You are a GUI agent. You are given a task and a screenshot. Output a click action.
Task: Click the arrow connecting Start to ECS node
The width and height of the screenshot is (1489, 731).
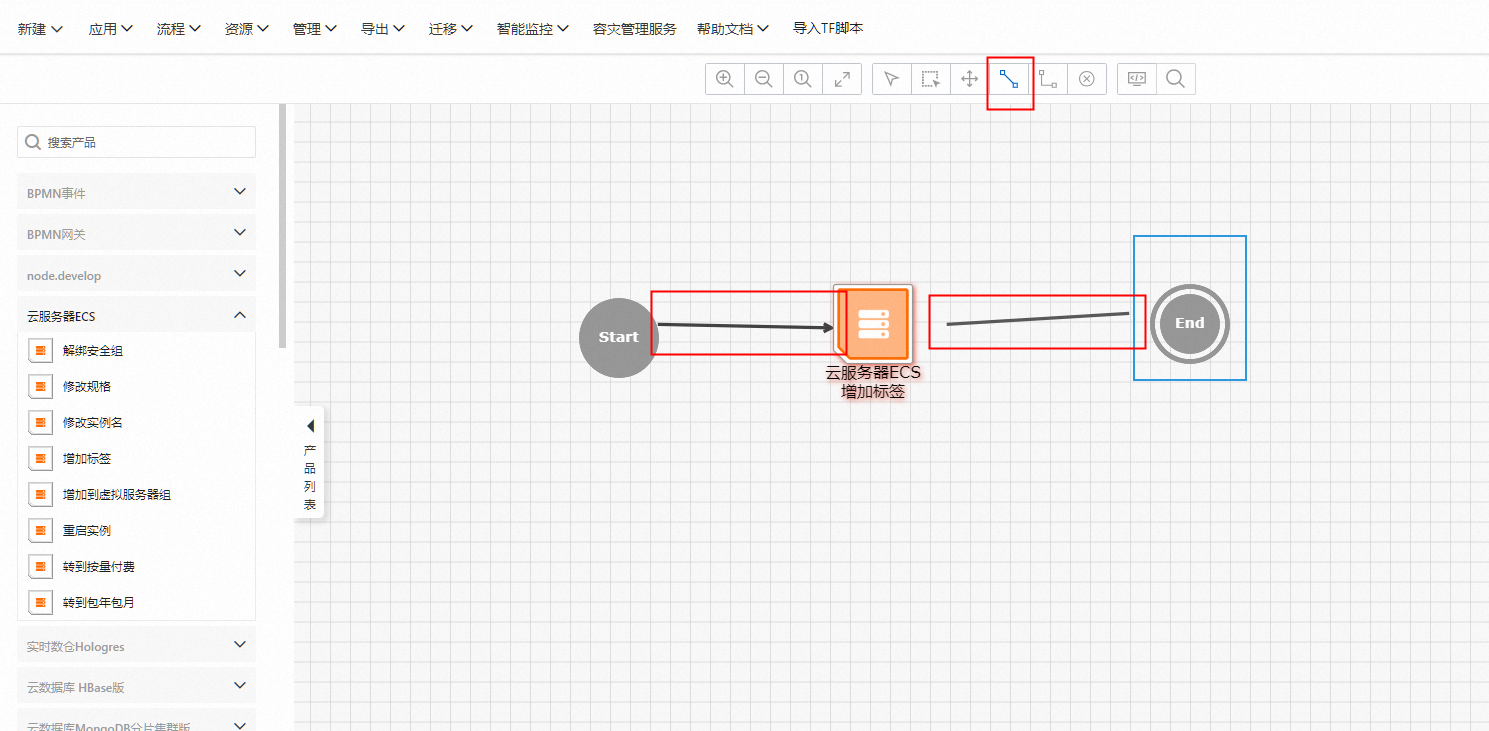click(745, 326)
